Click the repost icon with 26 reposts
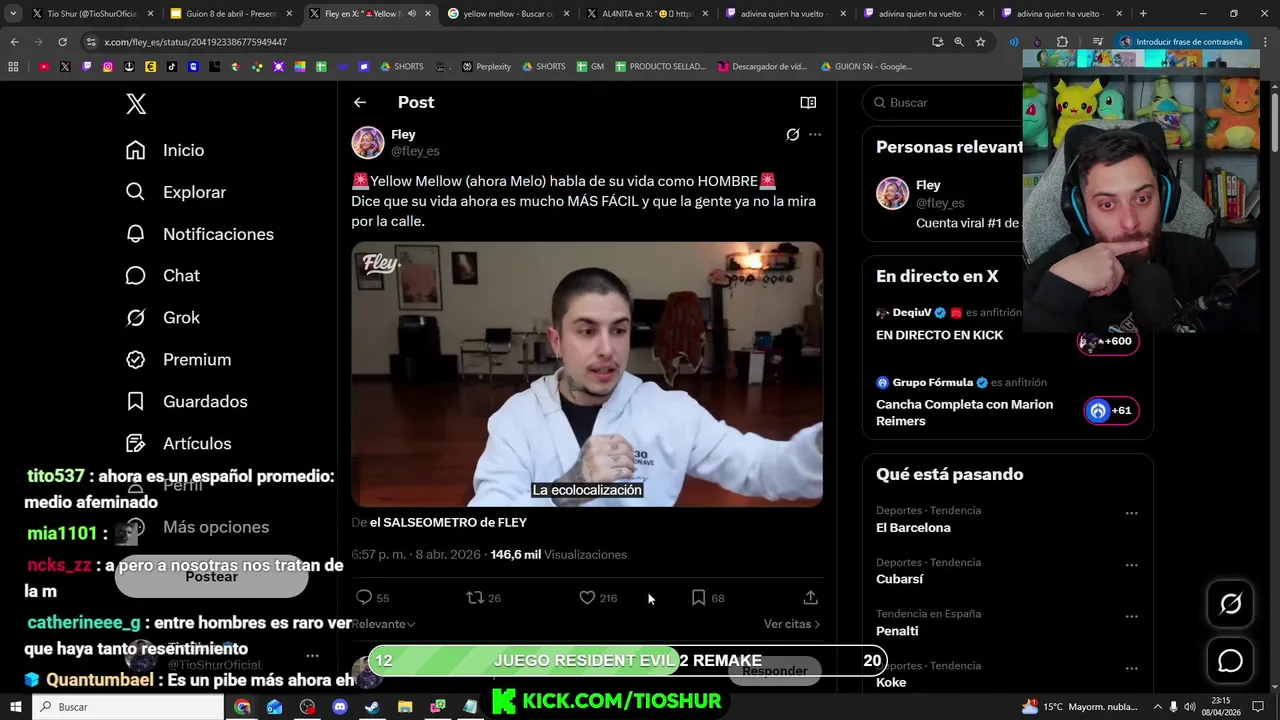 point(475,598)
